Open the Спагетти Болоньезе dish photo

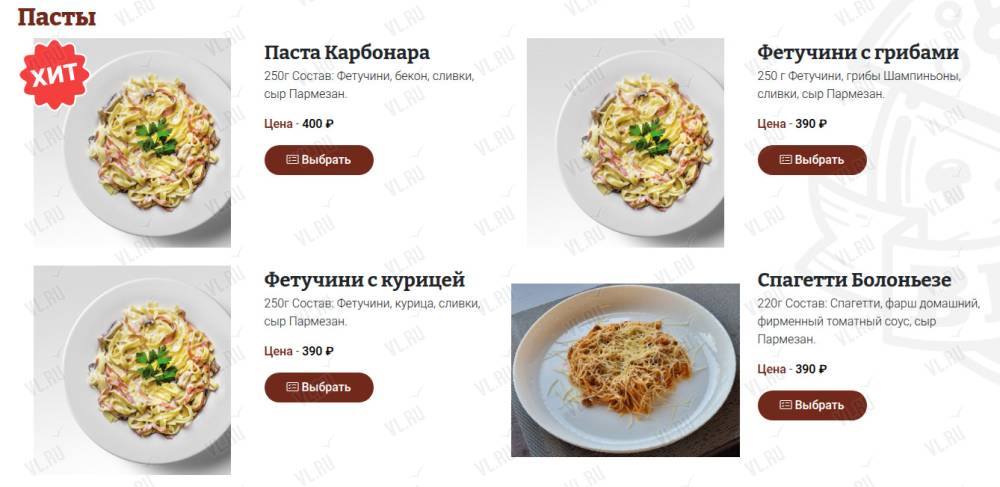pyautogui.click(x=625, y=370)
